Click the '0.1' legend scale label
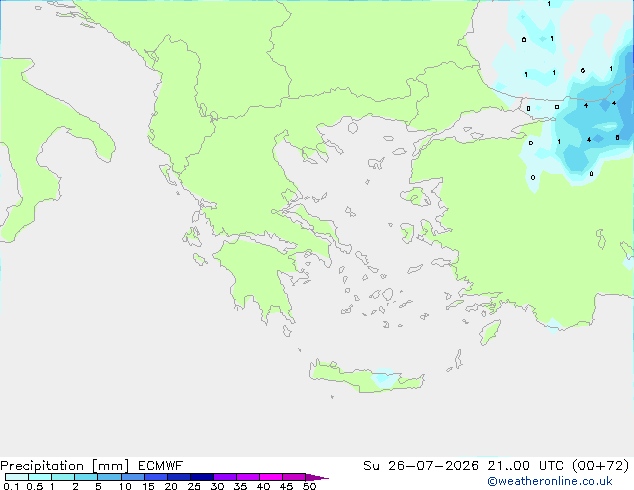The height and width of the screenshot is (490, 634). [x=11, y=486]
